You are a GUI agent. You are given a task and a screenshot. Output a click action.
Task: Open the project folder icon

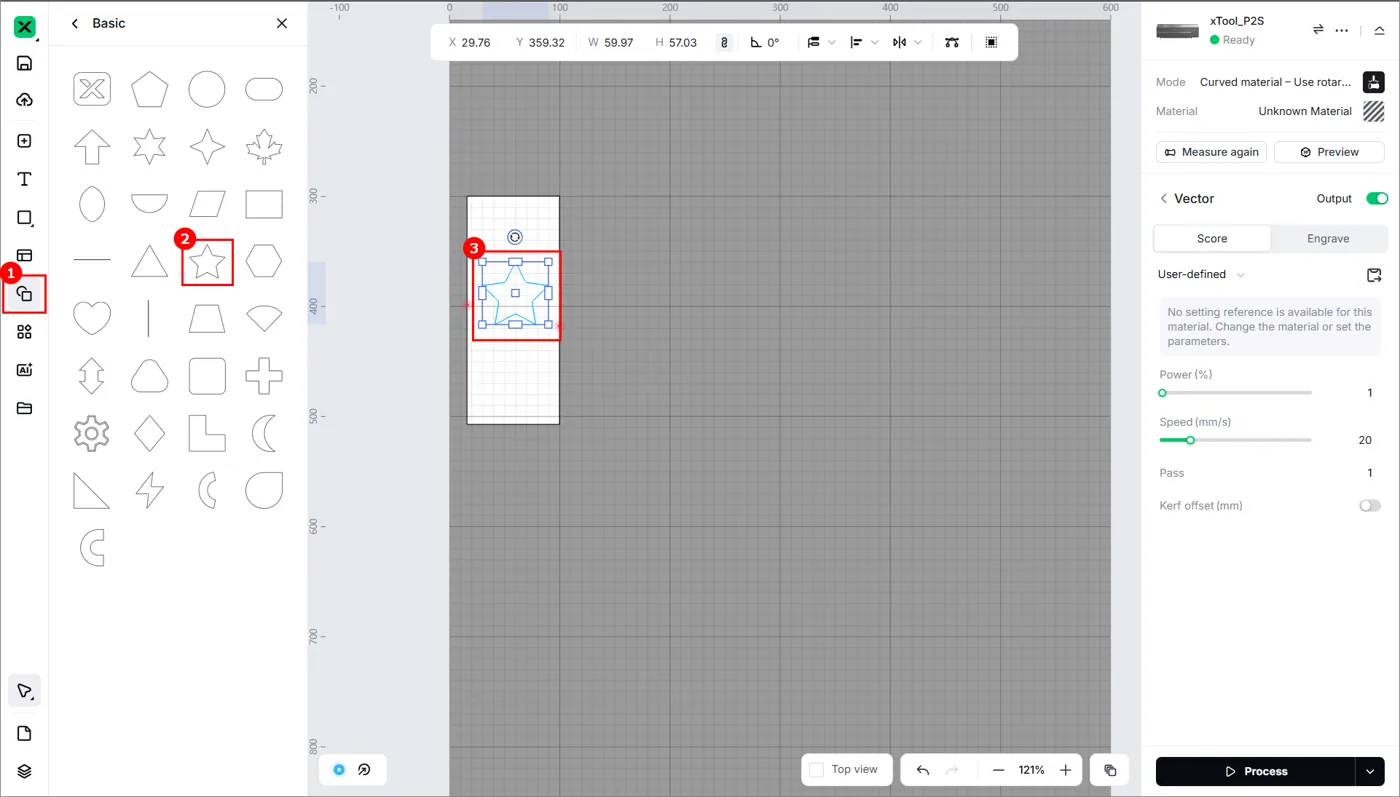(25, 408)
